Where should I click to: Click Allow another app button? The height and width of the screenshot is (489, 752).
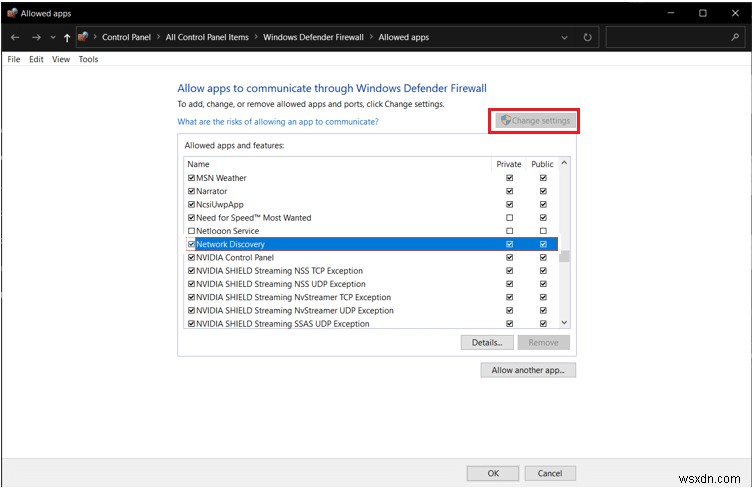pos(528,370)
